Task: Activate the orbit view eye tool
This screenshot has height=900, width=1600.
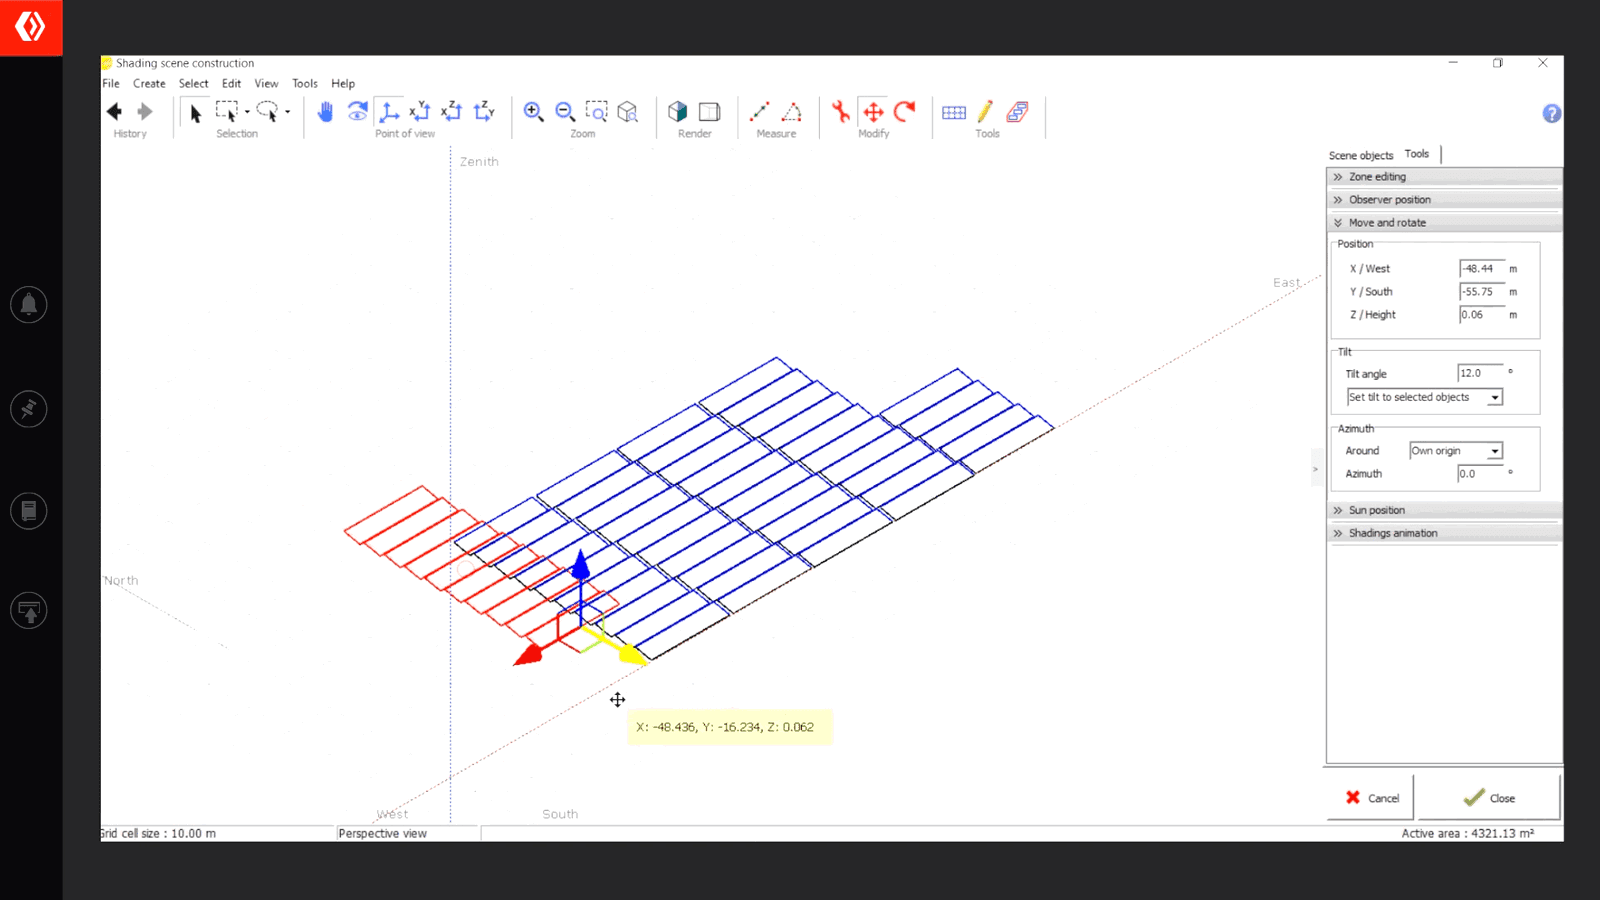Action: pyautogui.click(x=357, y=111)
